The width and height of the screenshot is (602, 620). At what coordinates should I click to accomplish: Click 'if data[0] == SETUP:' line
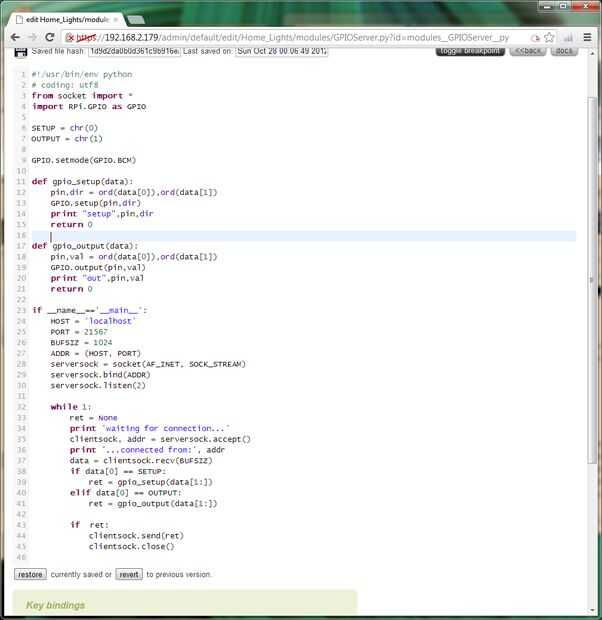click(x=118, y=471)
